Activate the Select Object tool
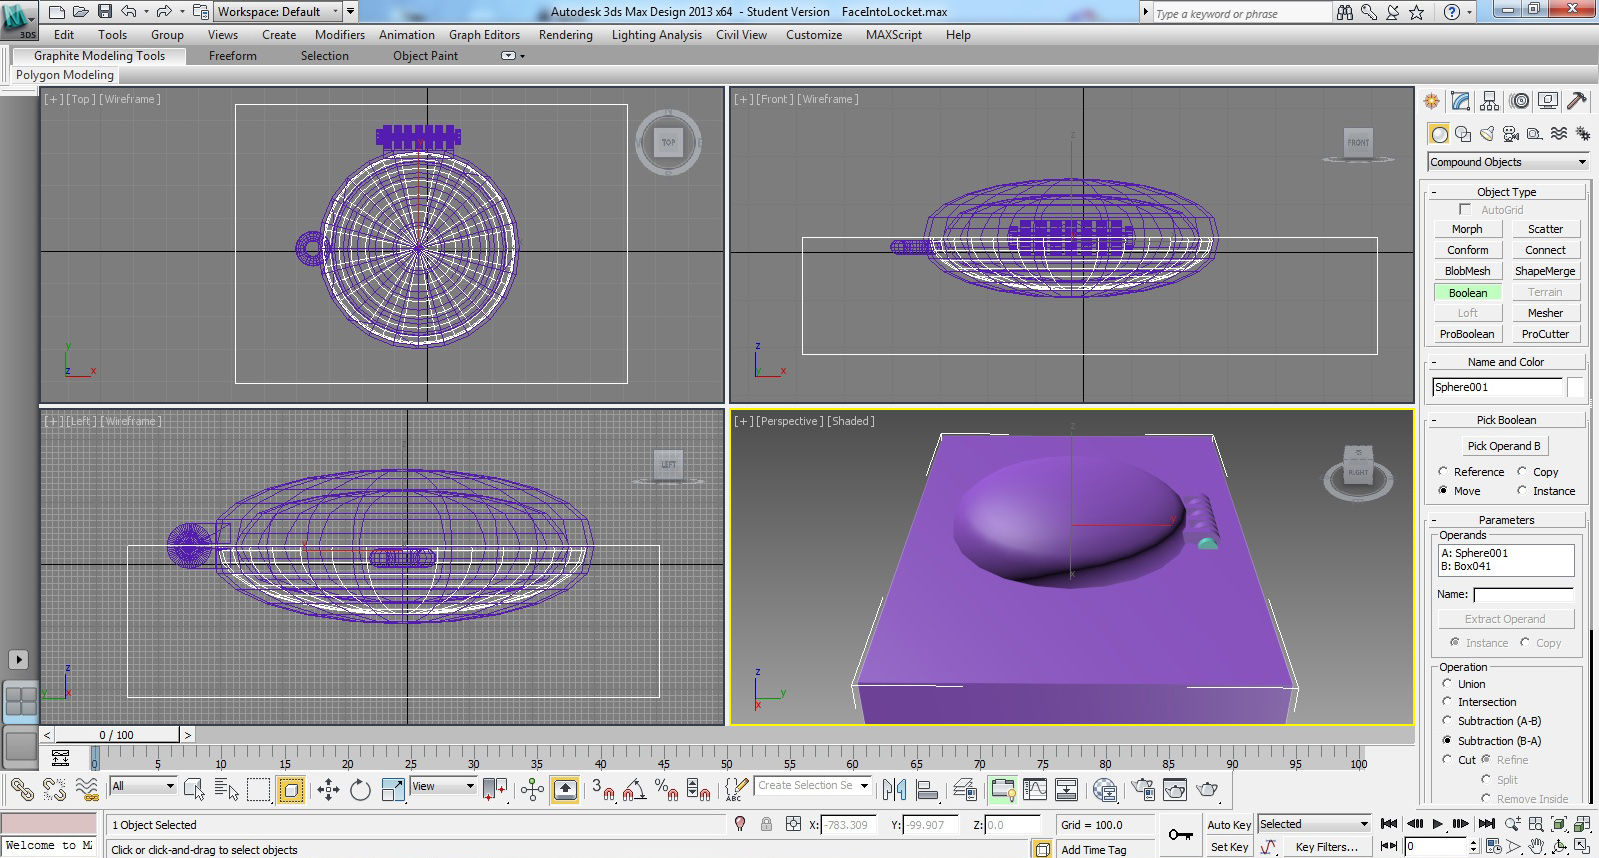Screen dimensions: 1599x858 point(195,789)
